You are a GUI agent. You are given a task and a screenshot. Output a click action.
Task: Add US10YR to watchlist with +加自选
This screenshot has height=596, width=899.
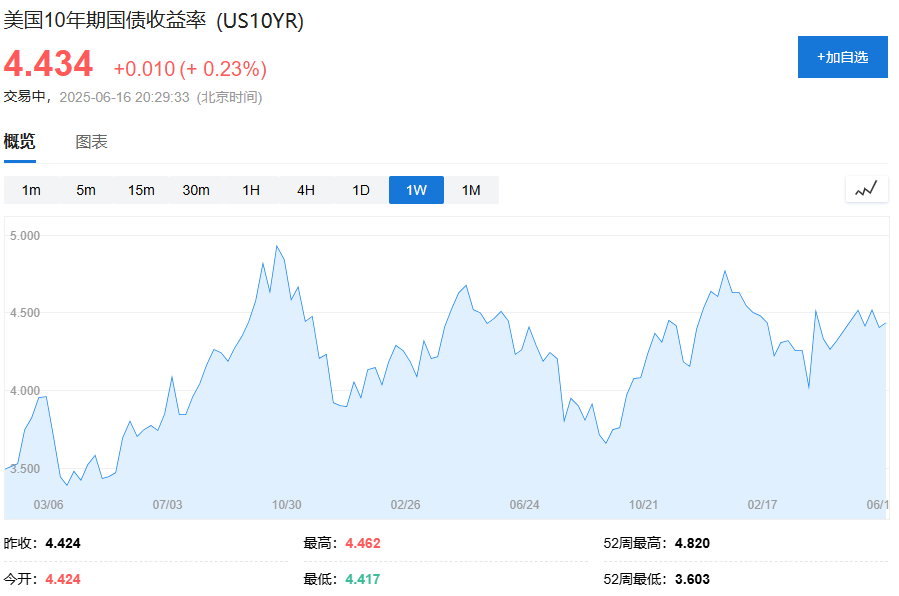coord(842,57)
